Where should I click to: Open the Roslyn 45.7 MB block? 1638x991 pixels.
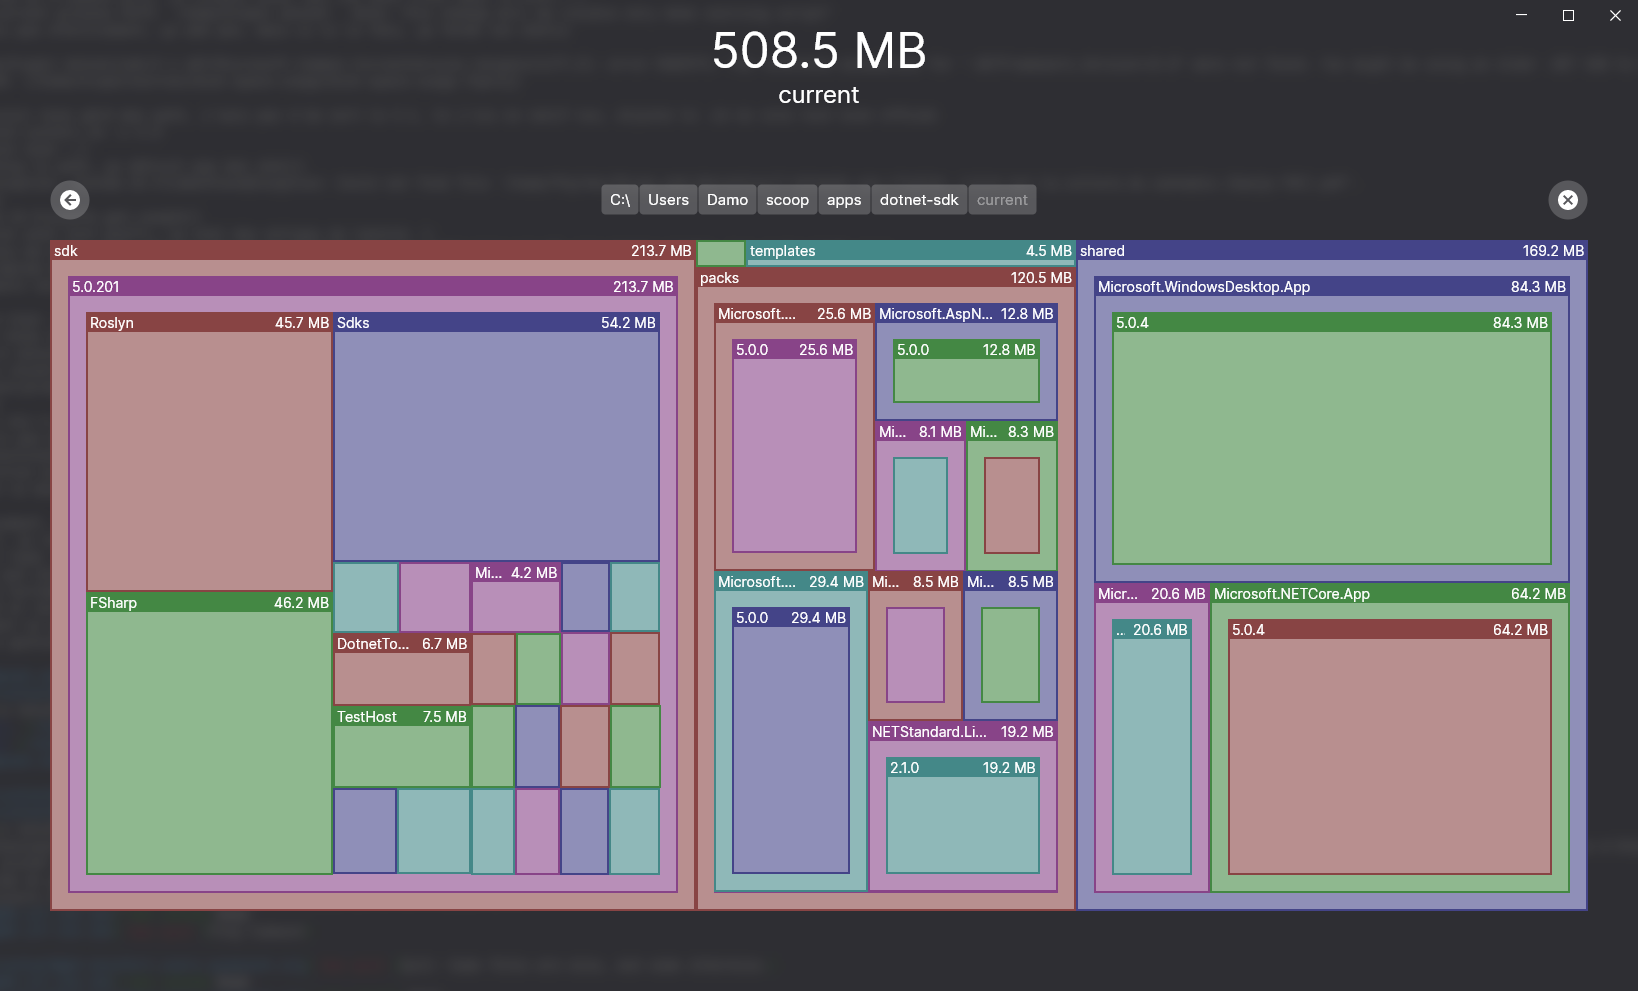pyautogui.click(x=209, y=451)
